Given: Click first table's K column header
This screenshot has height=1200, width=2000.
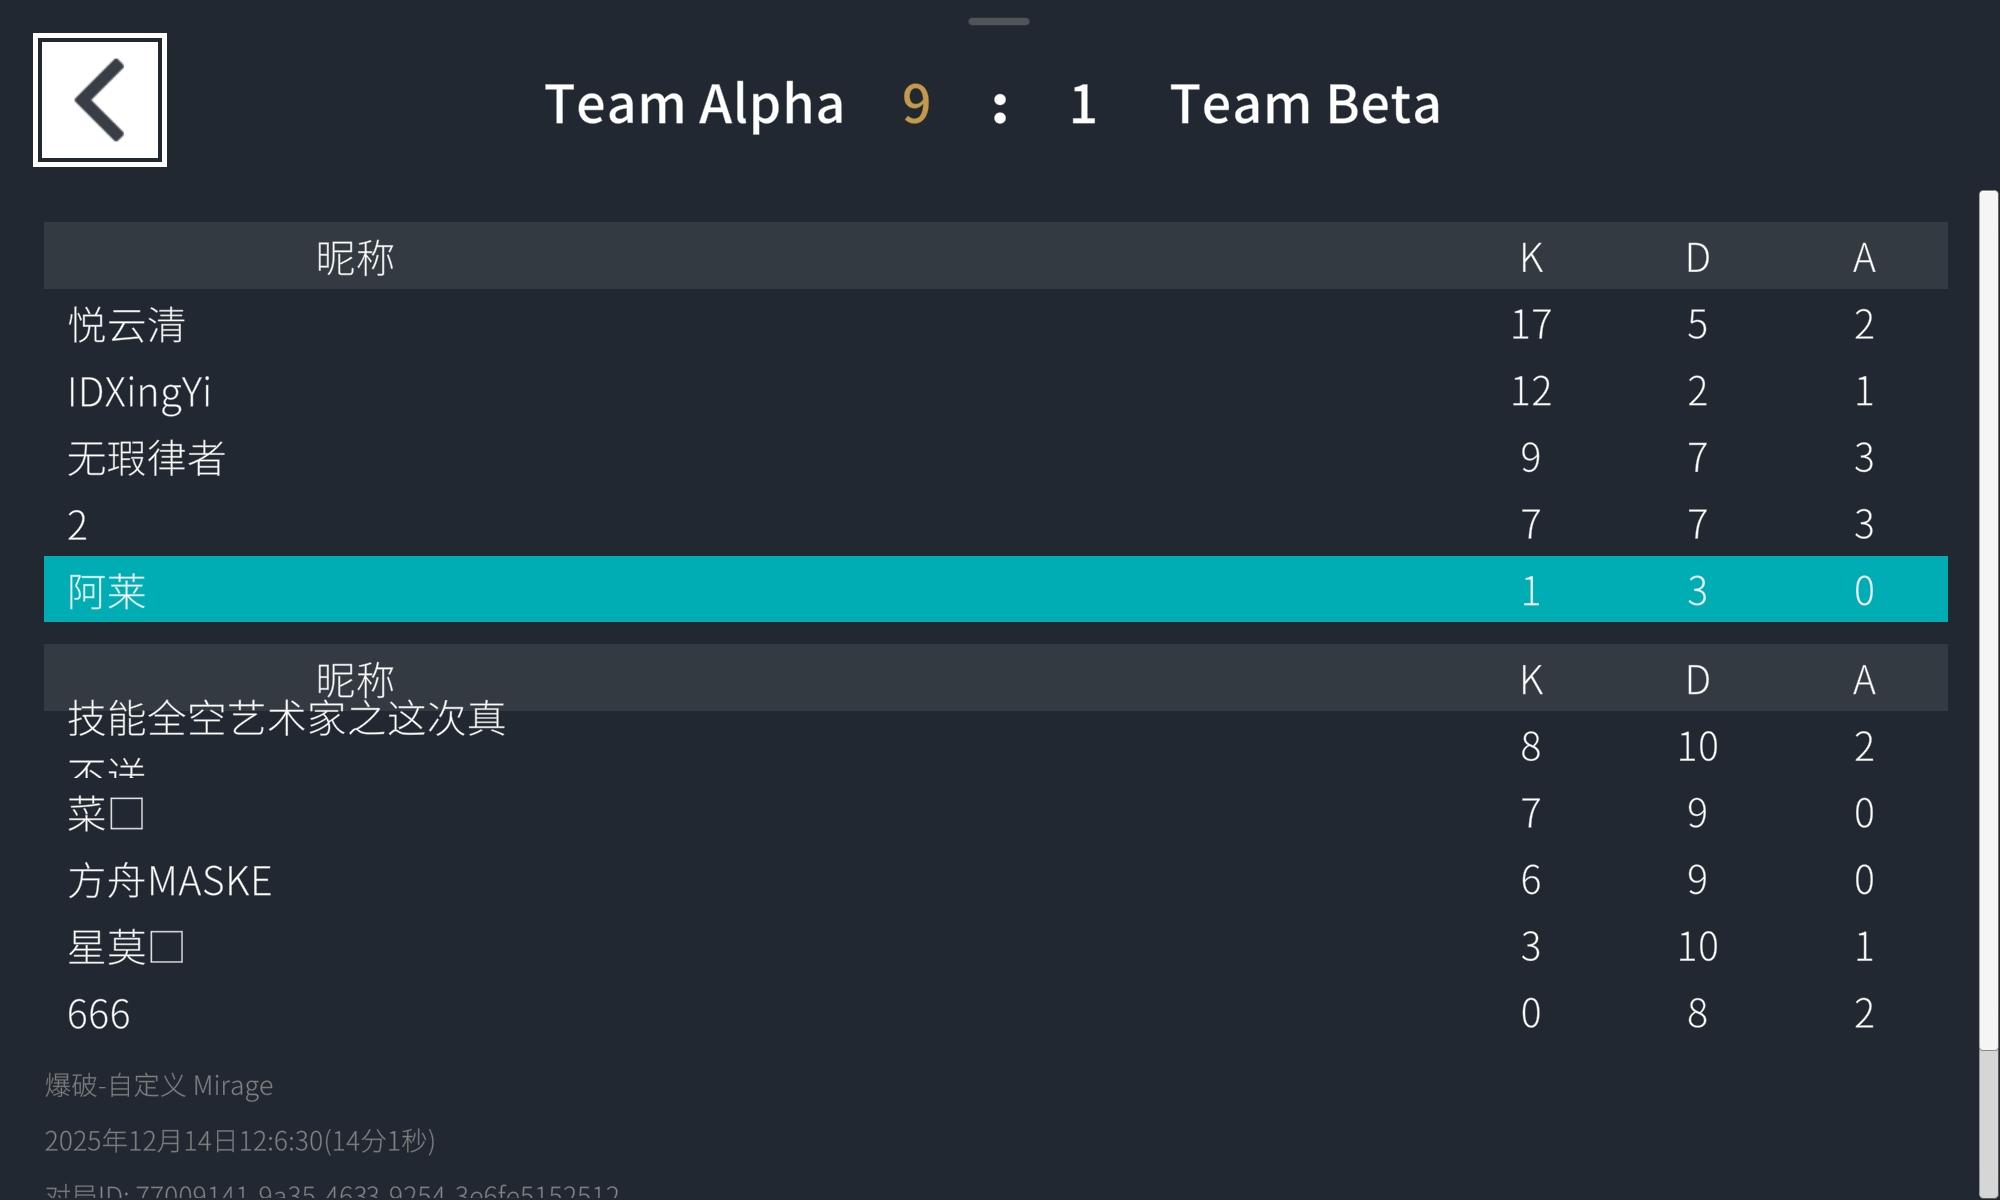Looking at the screenshot, I should (x=1530, y=258).
